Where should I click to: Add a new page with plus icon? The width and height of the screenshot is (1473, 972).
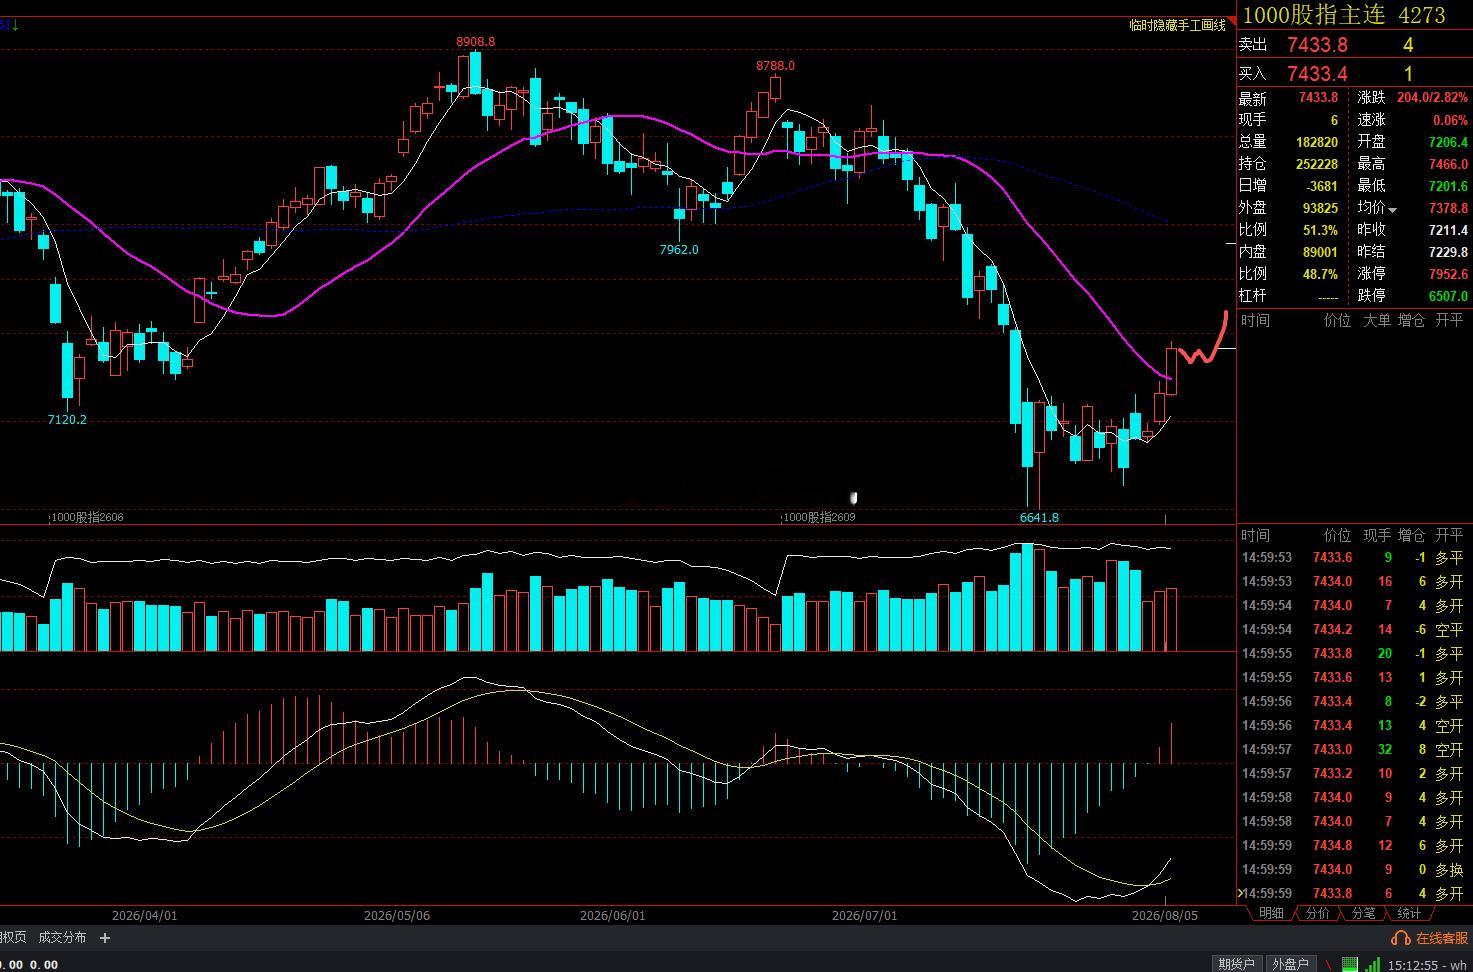(x=105, y=938)
